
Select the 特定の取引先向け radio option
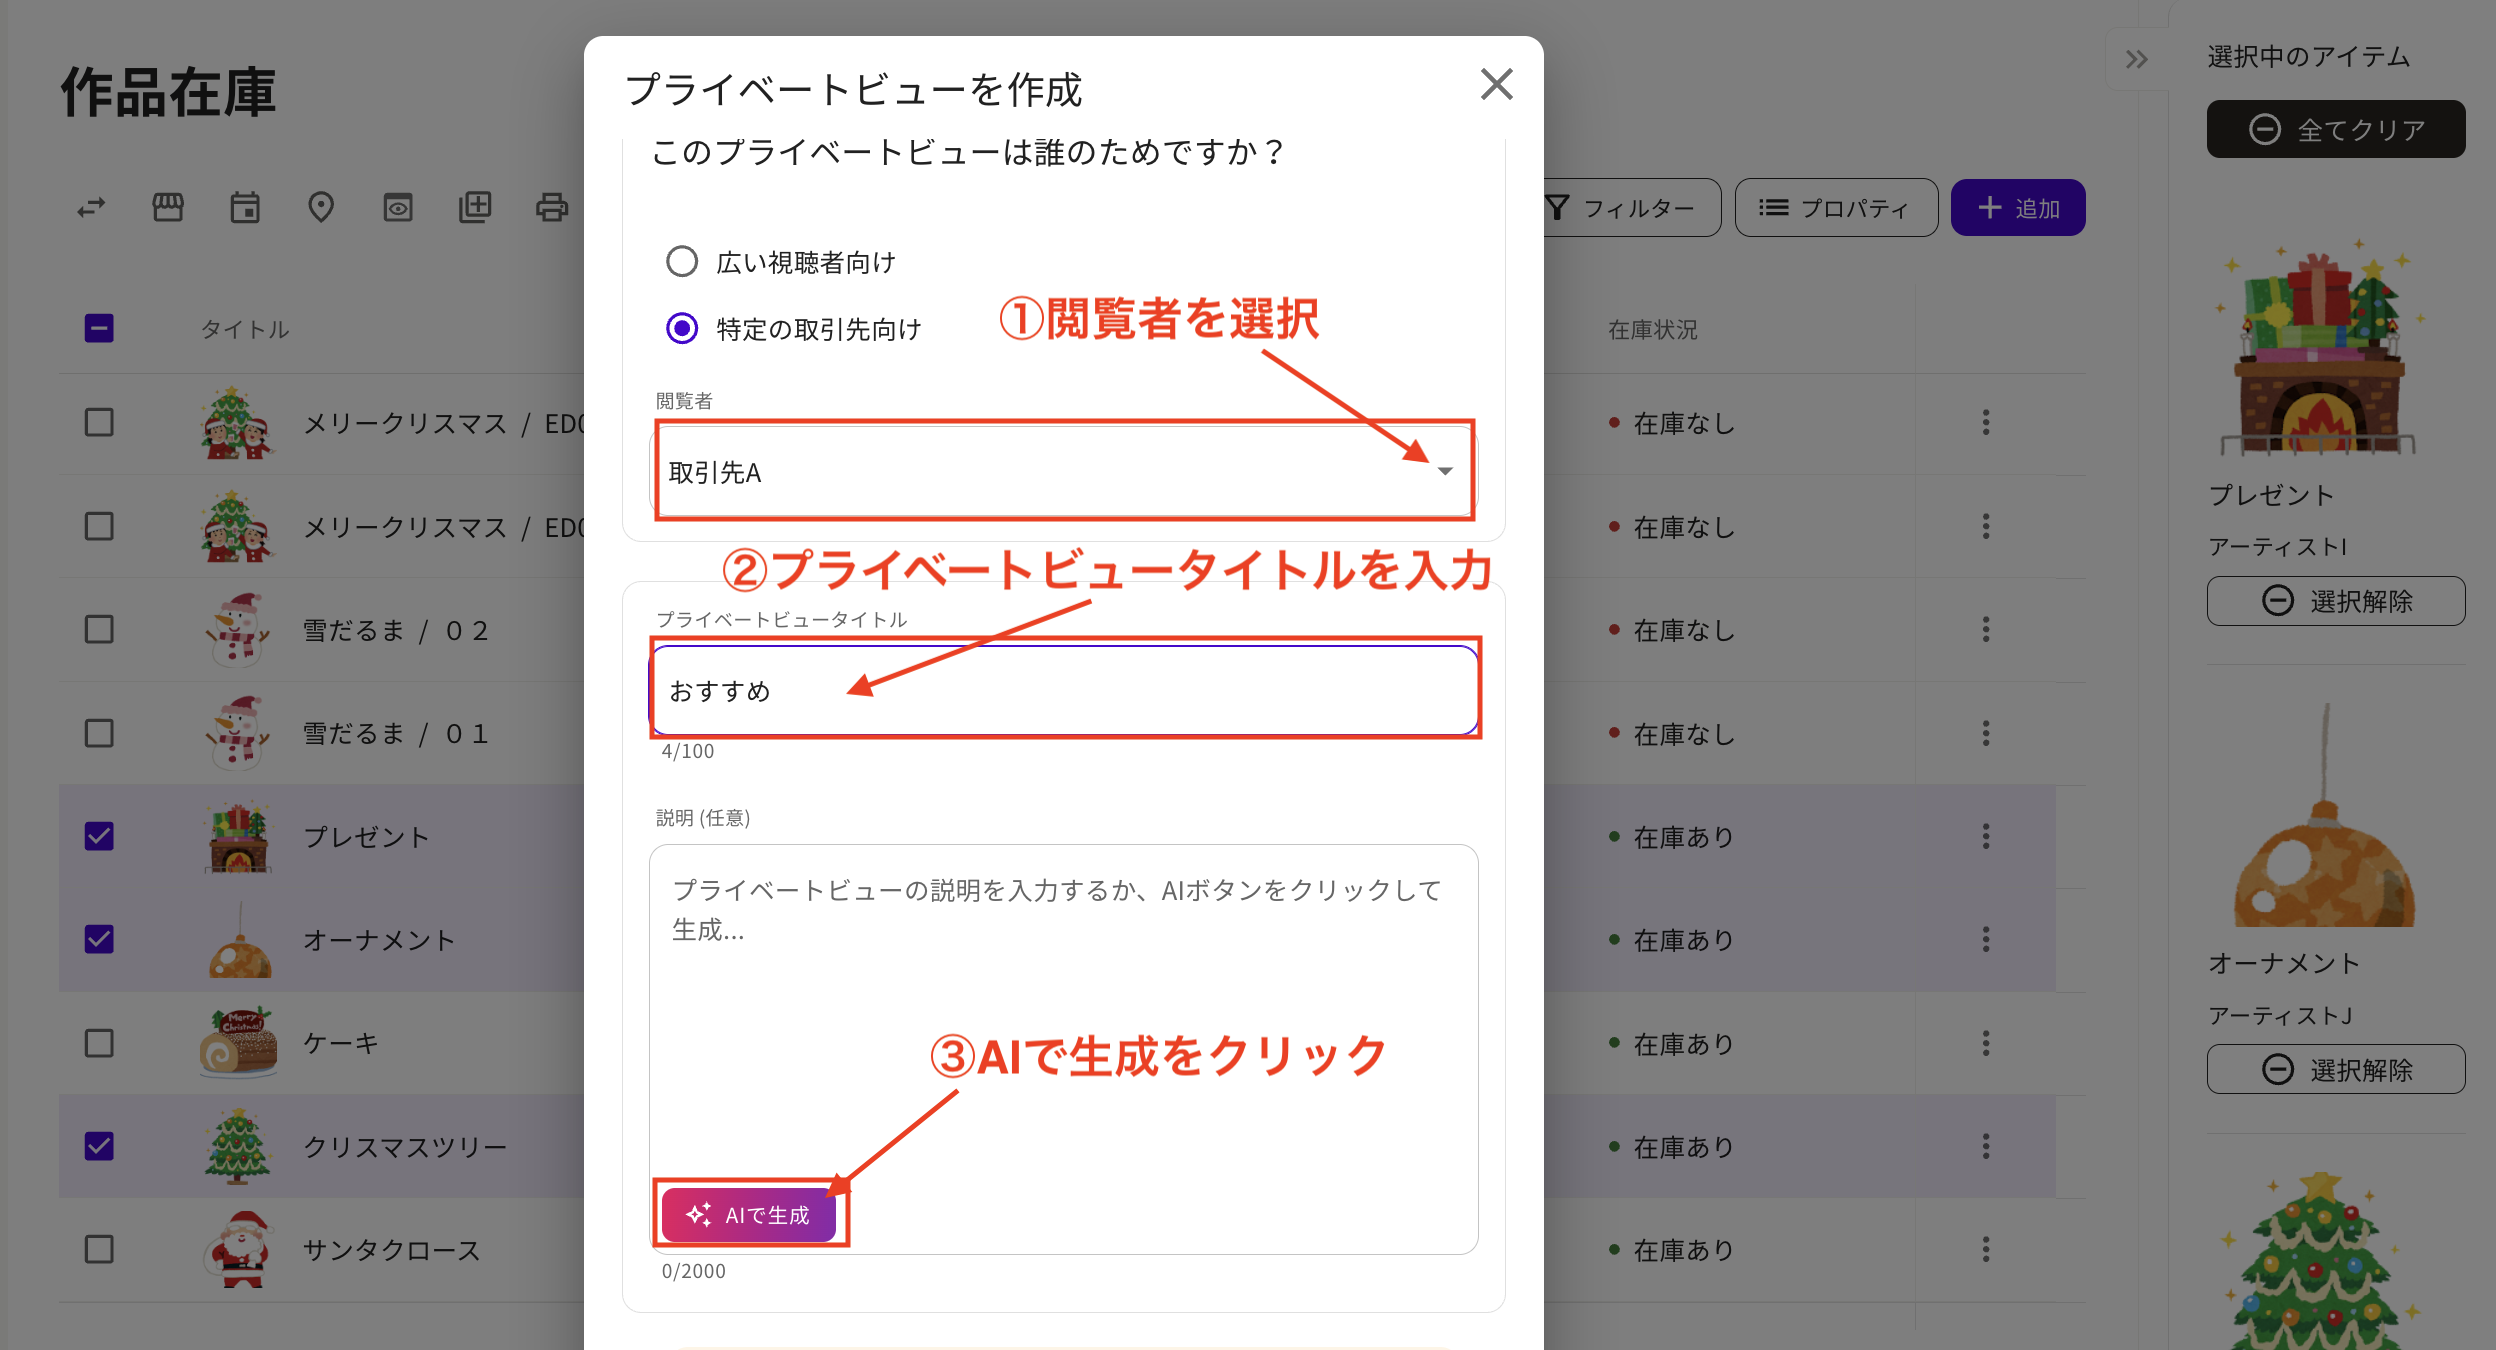[x=682, y=328]
